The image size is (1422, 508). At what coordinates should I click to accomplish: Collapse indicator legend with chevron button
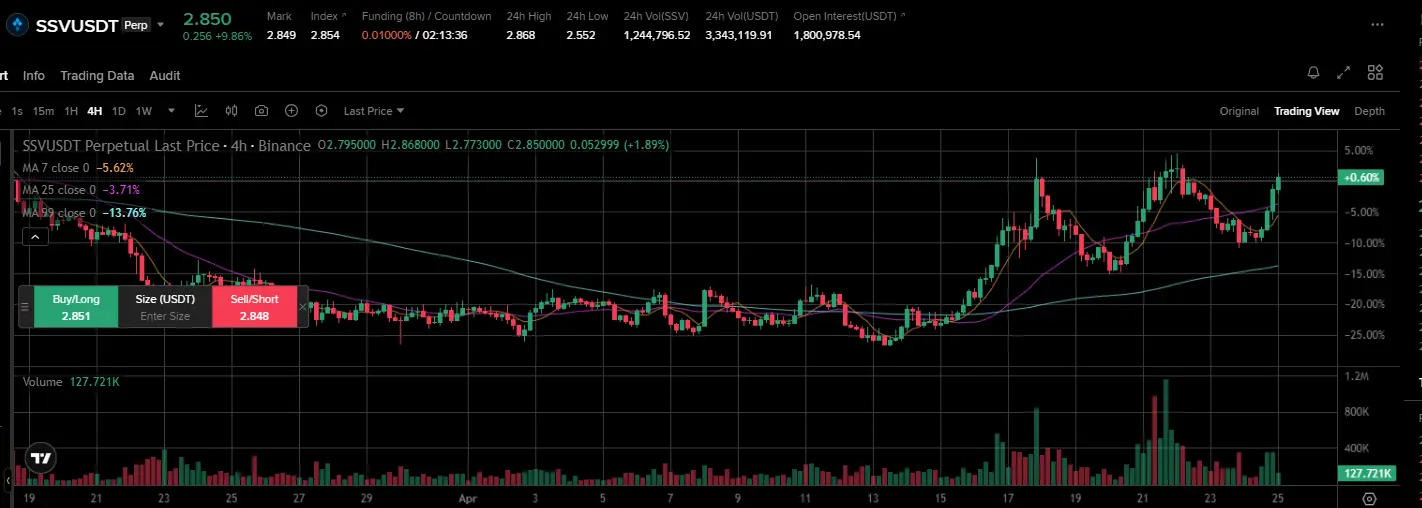pyautogui.click(x=34, y=237)
